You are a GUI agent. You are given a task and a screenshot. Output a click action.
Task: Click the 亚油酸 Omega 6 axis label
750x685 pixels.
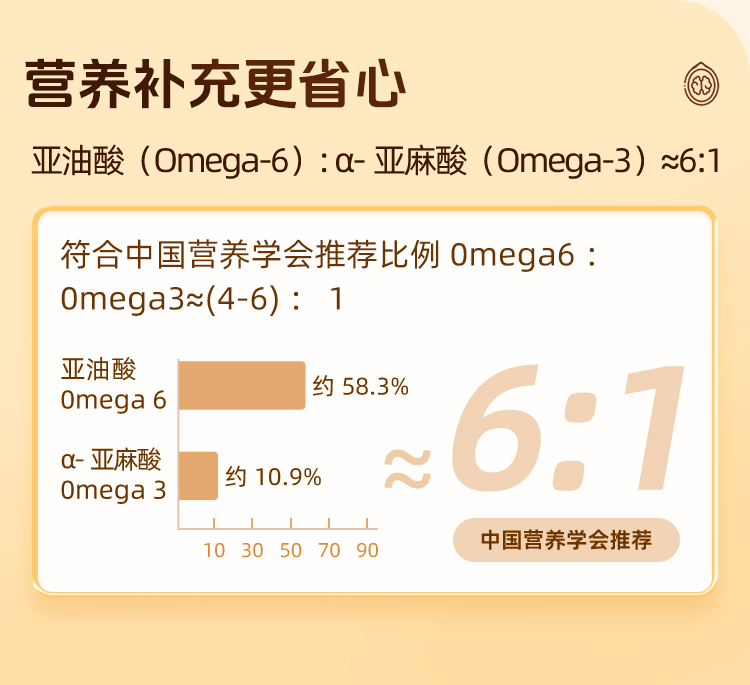113,385
